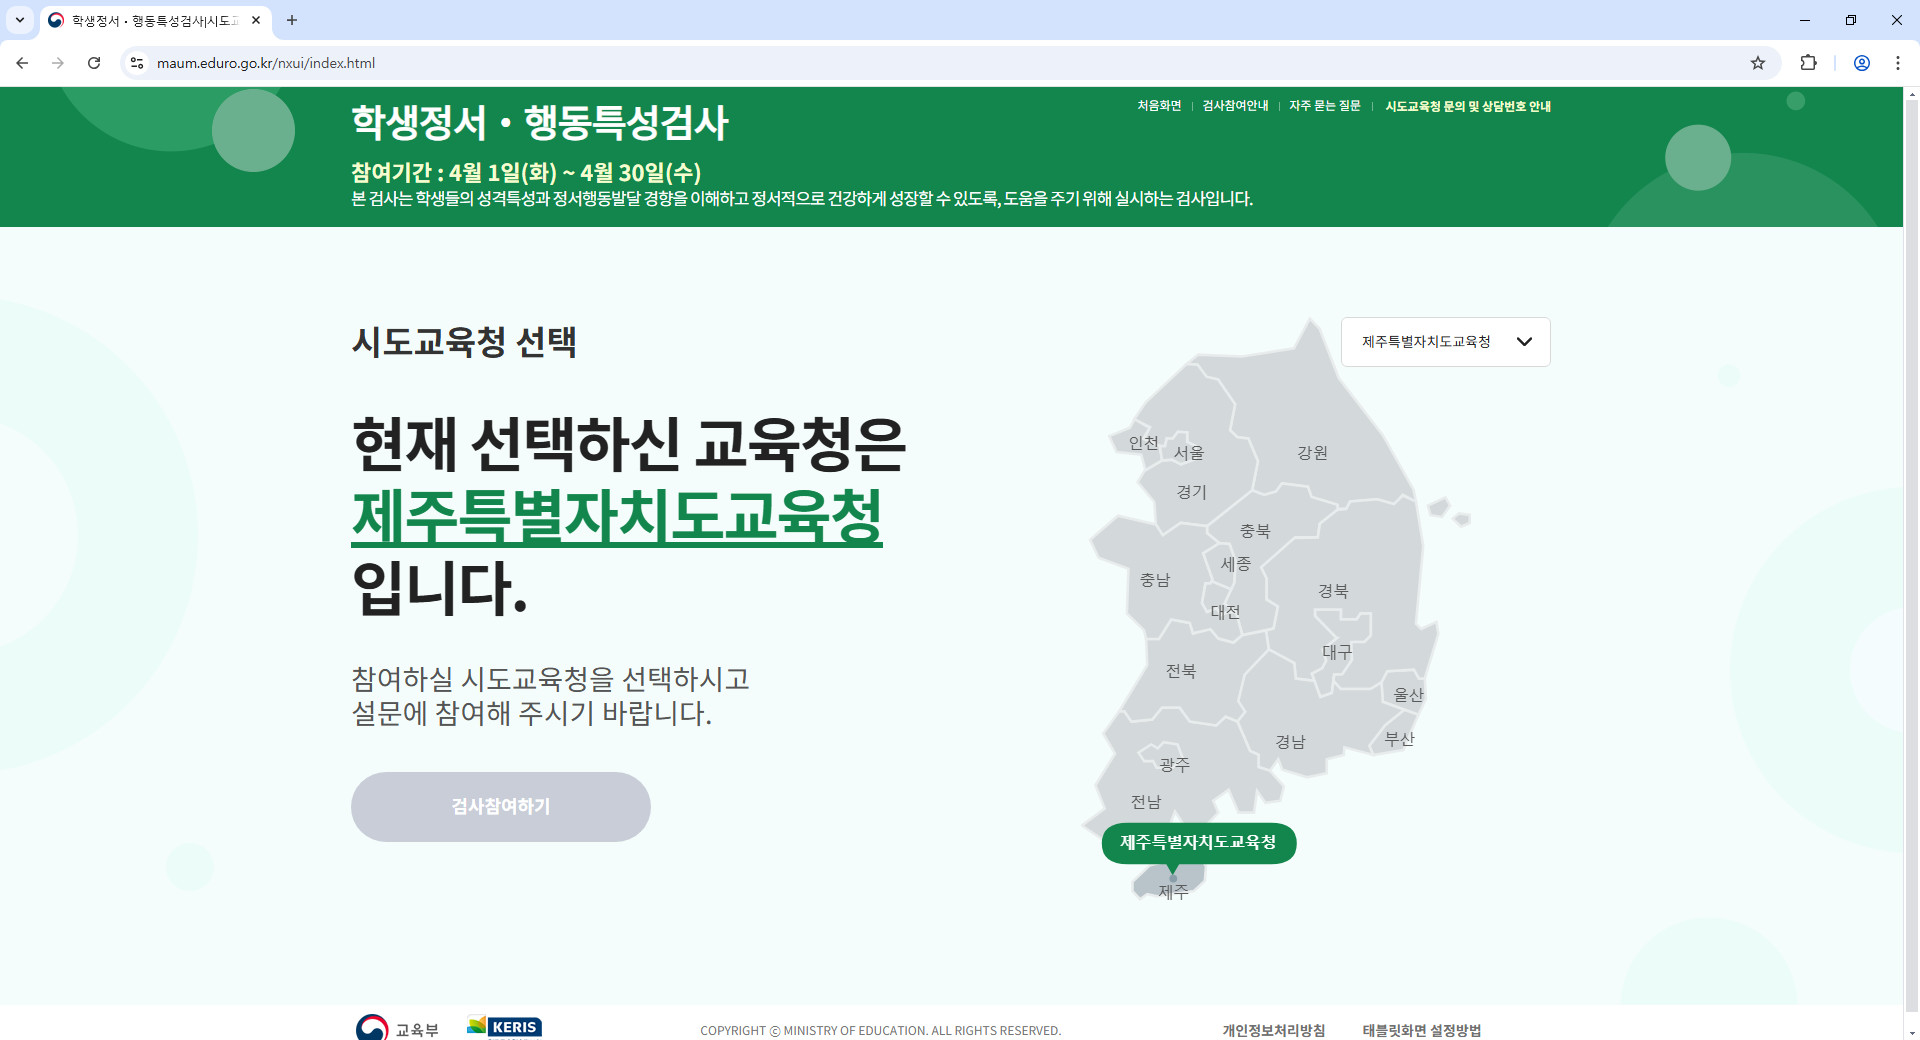
Task: Click the KERIS logo in footer
Action: pyautogui.click(x=505, y=1027)
